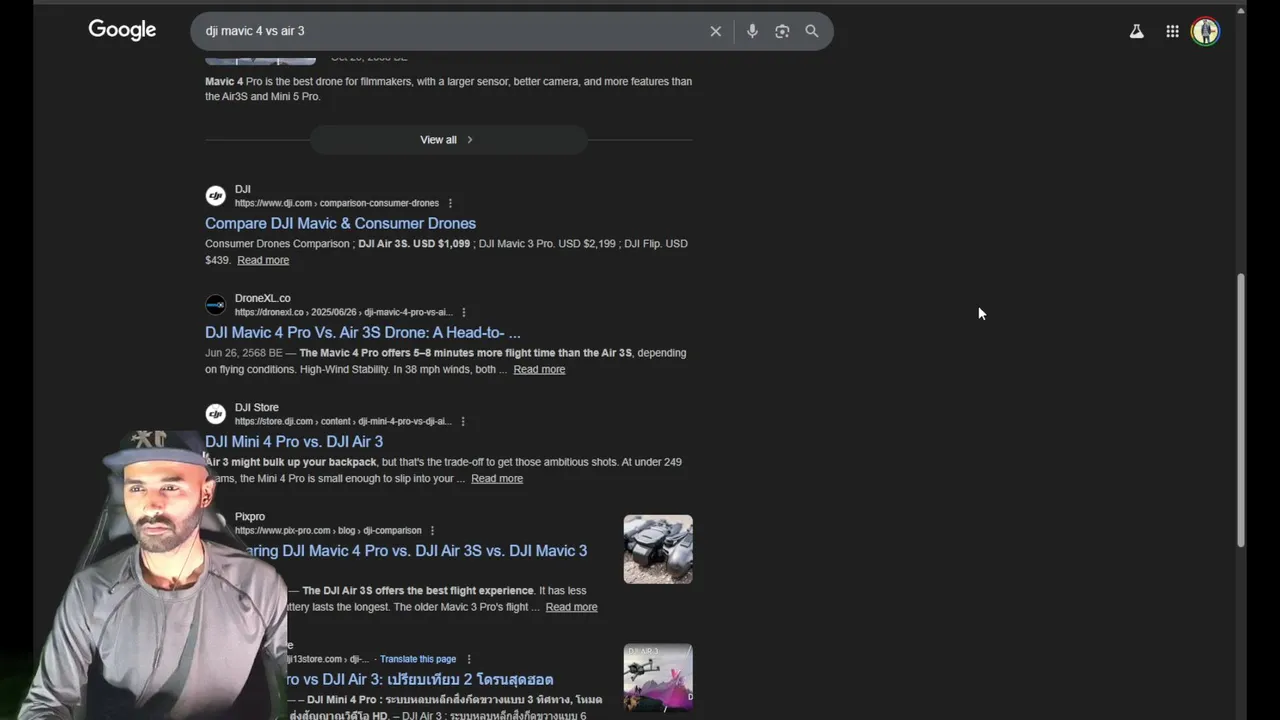Expand the View all button
Image resolution: width=1280 pixels, height=720 pixels.
(x=448, y=140)
